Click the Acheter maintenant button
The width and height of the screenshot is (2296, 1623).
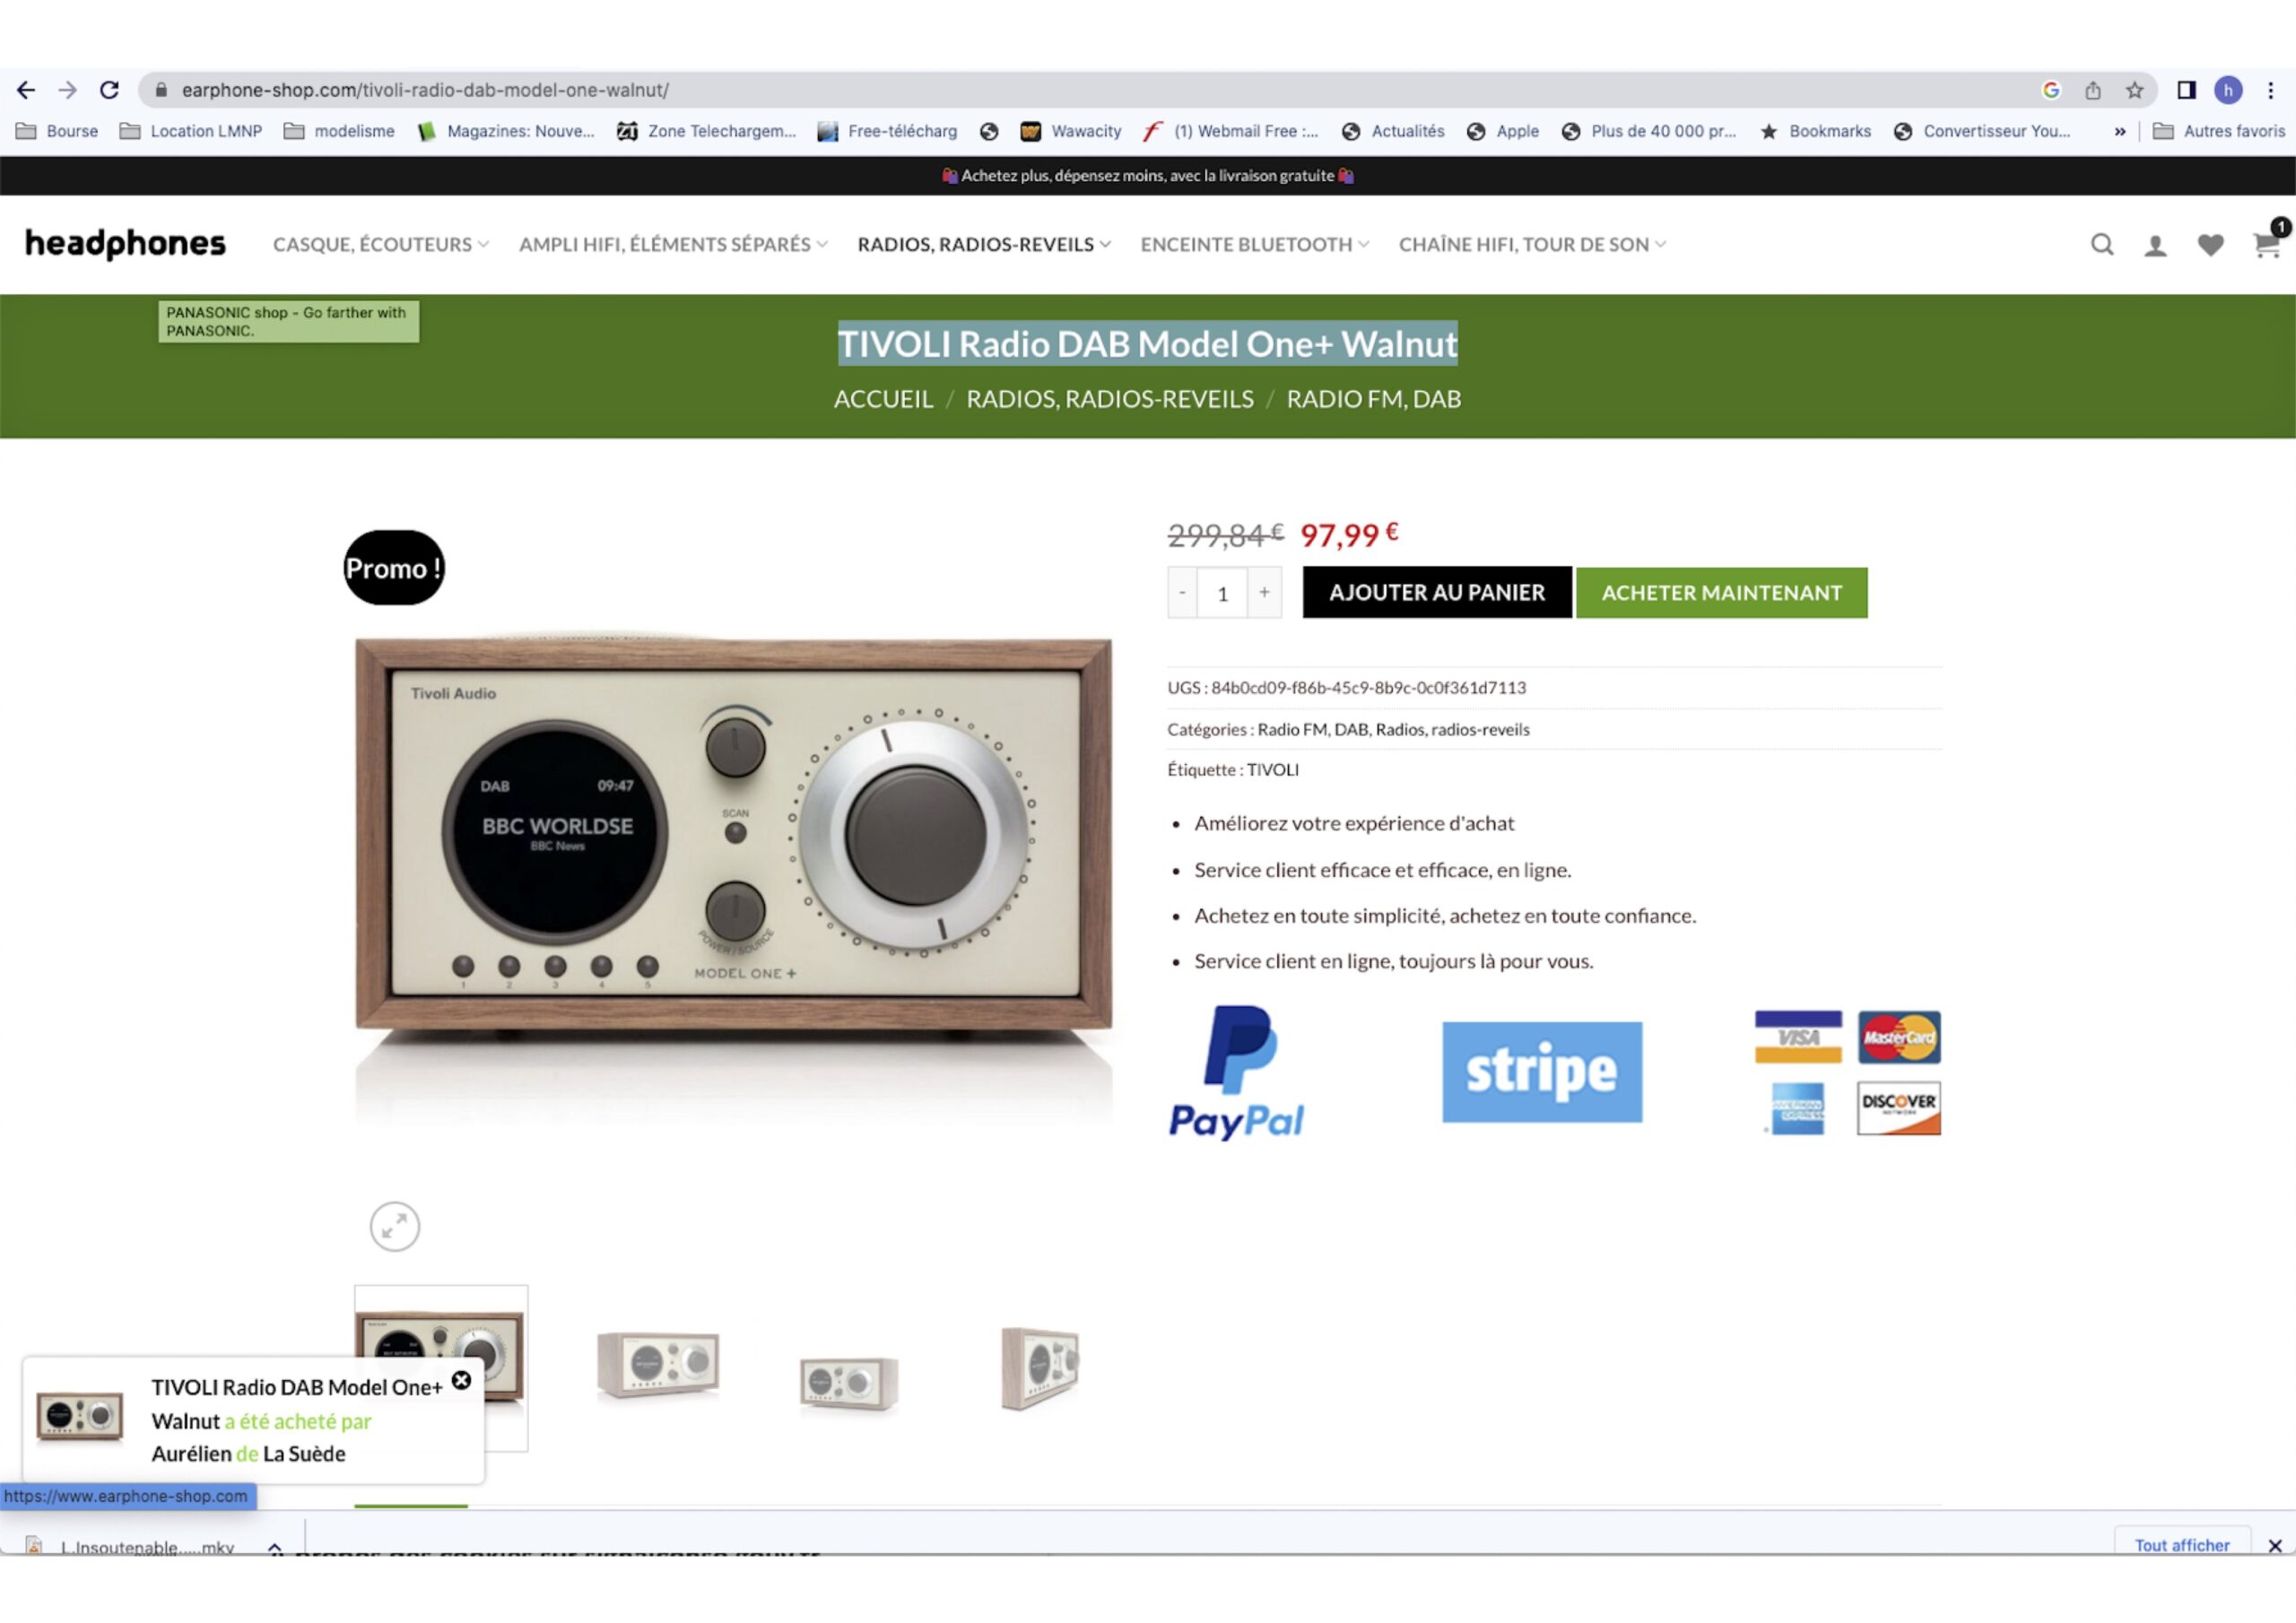click(1721, 592)
